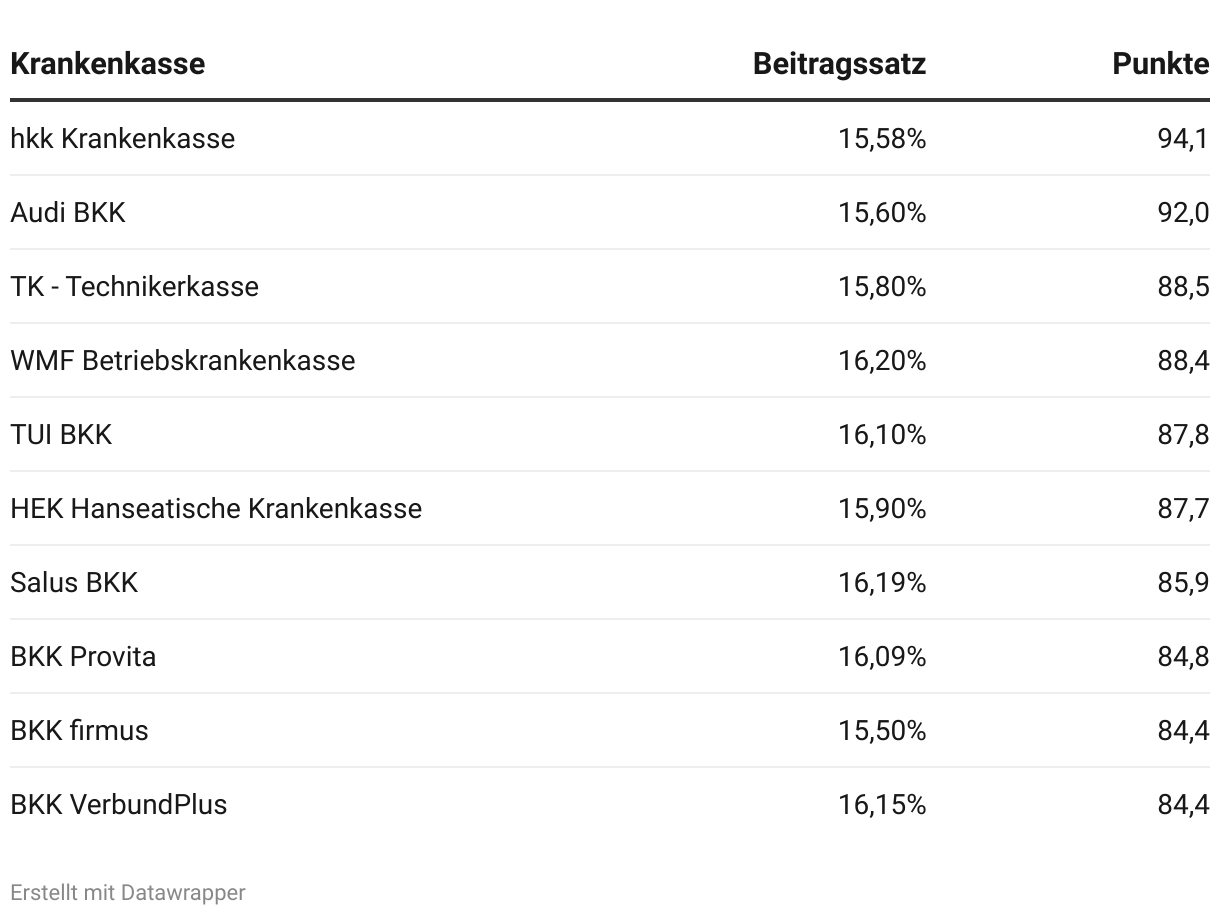The image size is (1220, 916).
Task: Click the 92,0 Punkte value
Action: 1183,212
